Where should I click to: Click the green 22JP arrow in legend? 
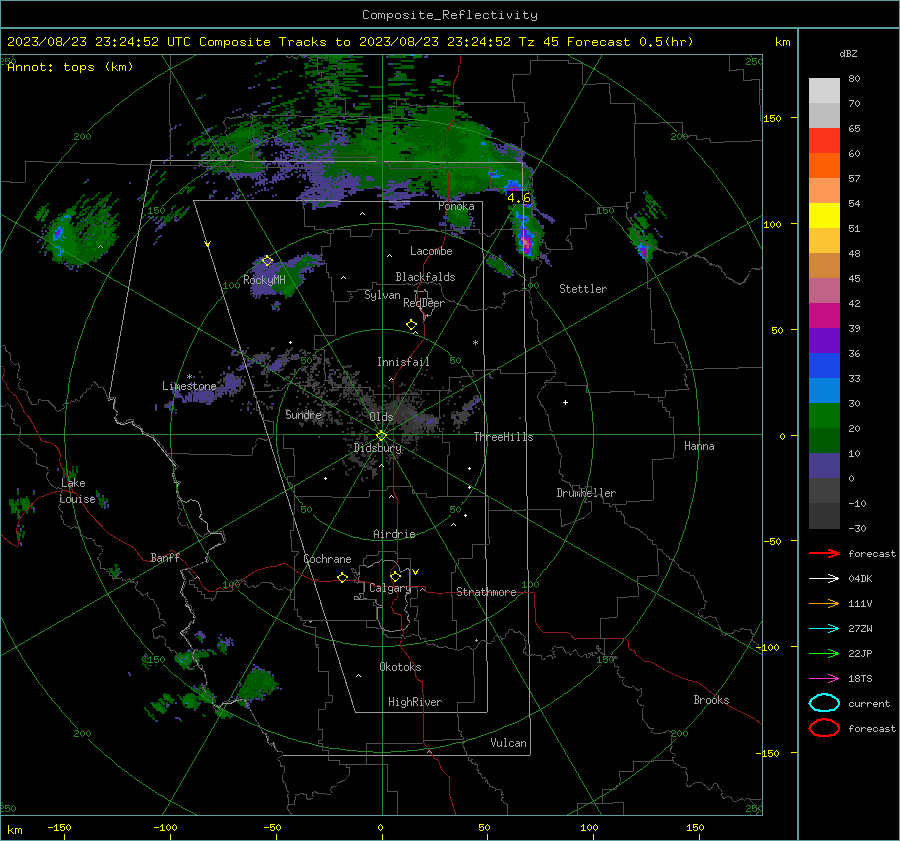pyautogui.click(x=824, y=653)
